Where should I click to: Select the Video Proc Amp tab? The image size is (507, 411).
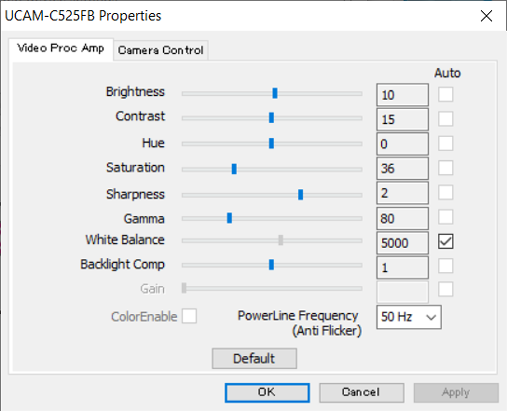61,49
